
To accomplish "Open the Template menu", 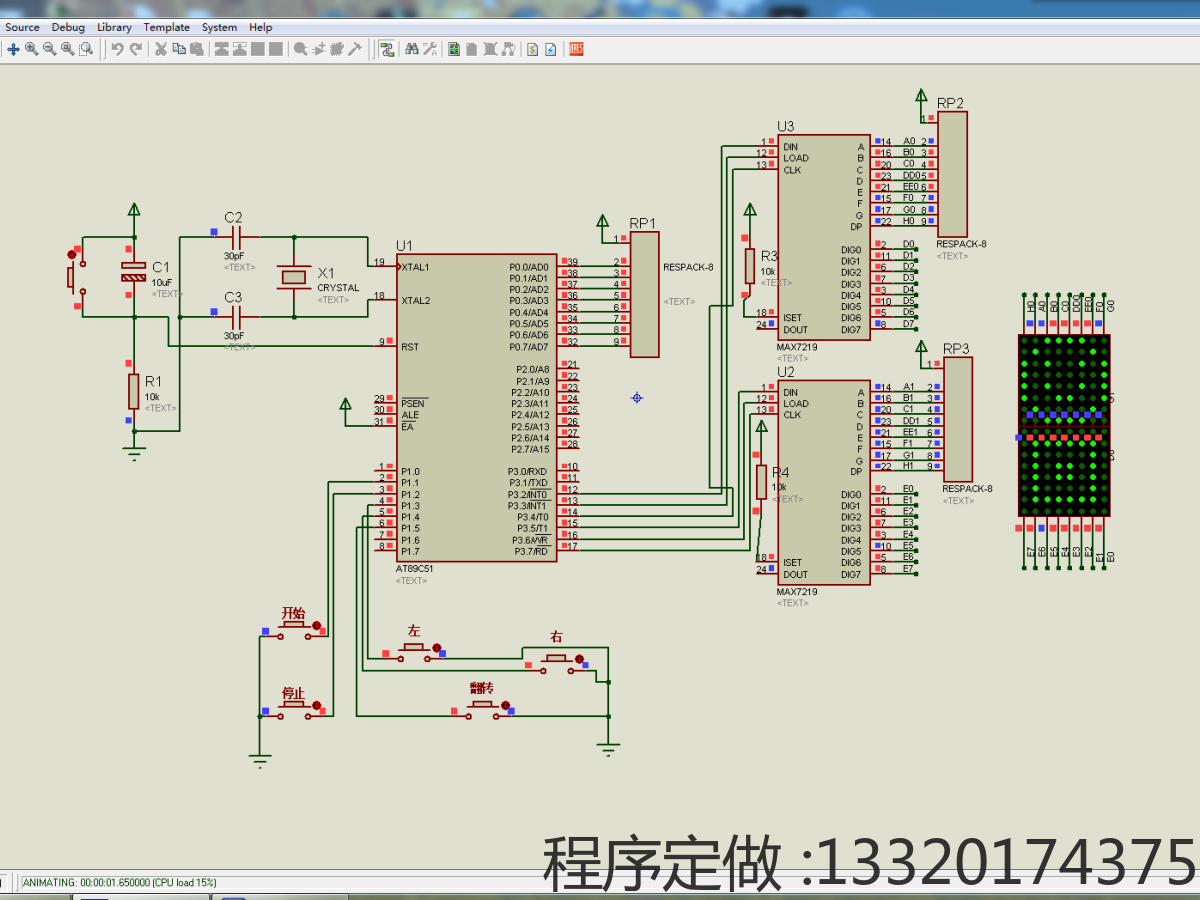I will point(166,27).
